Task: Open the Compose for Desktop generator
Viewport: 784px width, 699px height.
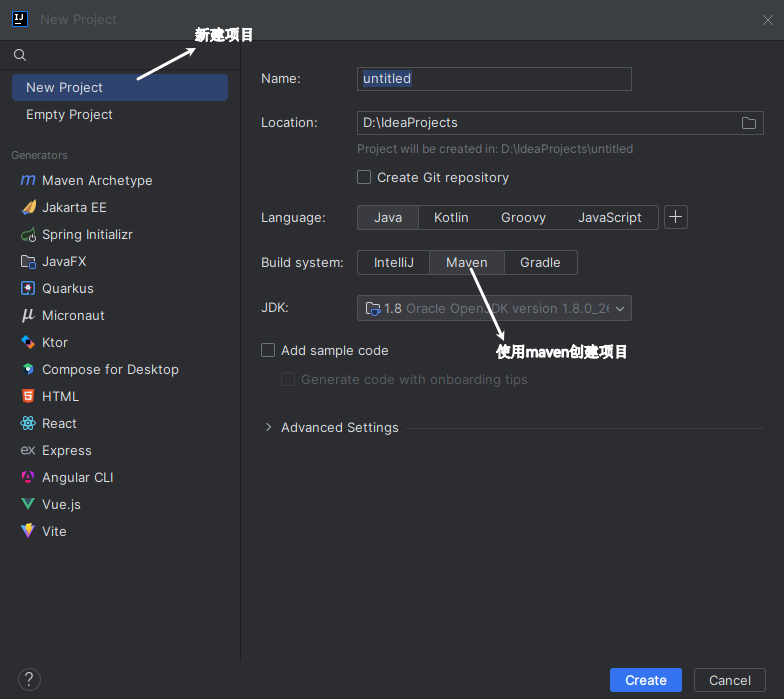Action: pos(110,370)
